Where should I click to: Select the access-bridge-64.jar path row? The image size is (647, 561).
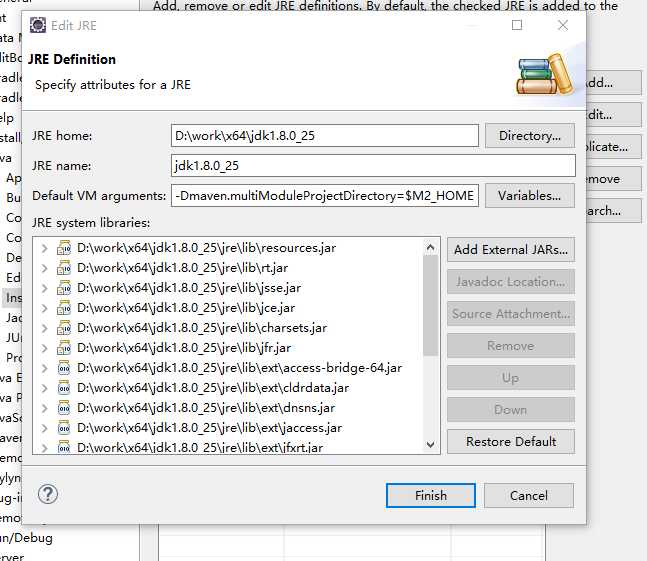pyautogui.click(x=239, y=368)
